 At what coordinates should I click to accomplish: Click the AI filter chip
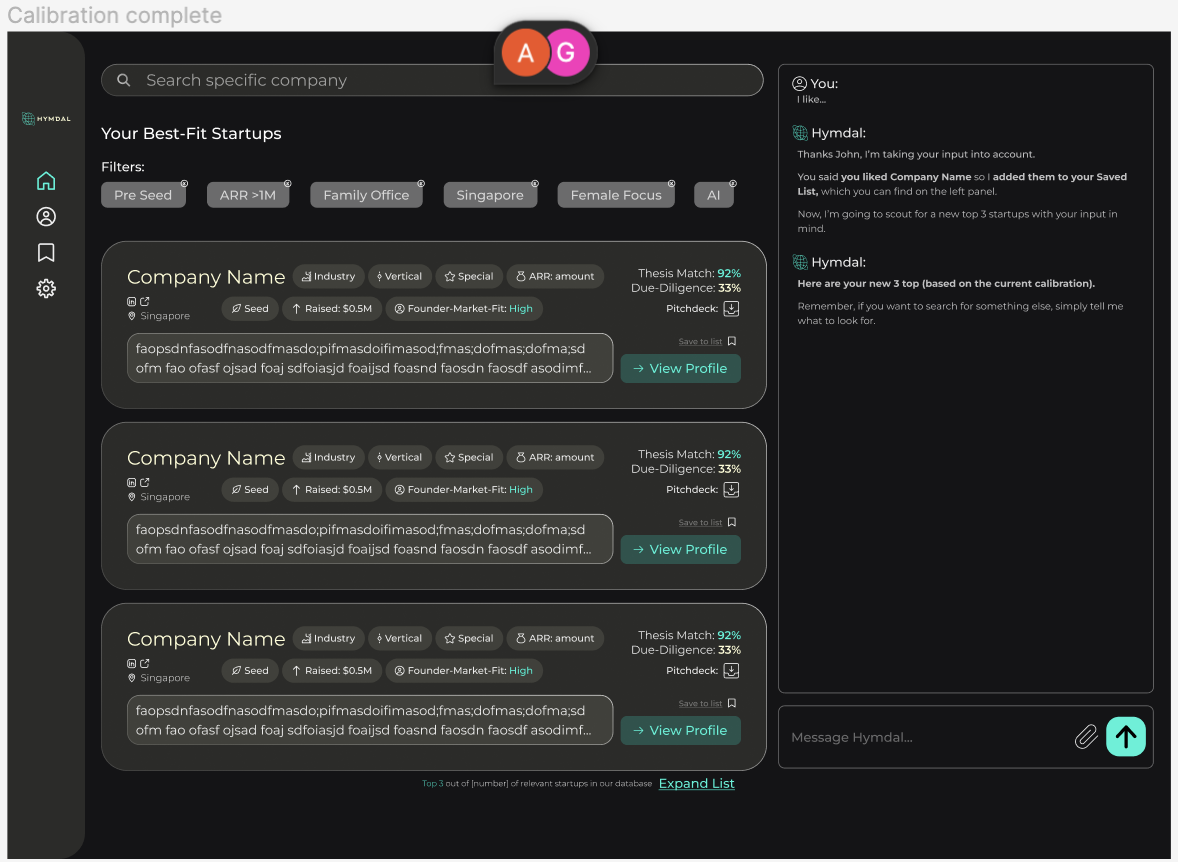(714, 195)
